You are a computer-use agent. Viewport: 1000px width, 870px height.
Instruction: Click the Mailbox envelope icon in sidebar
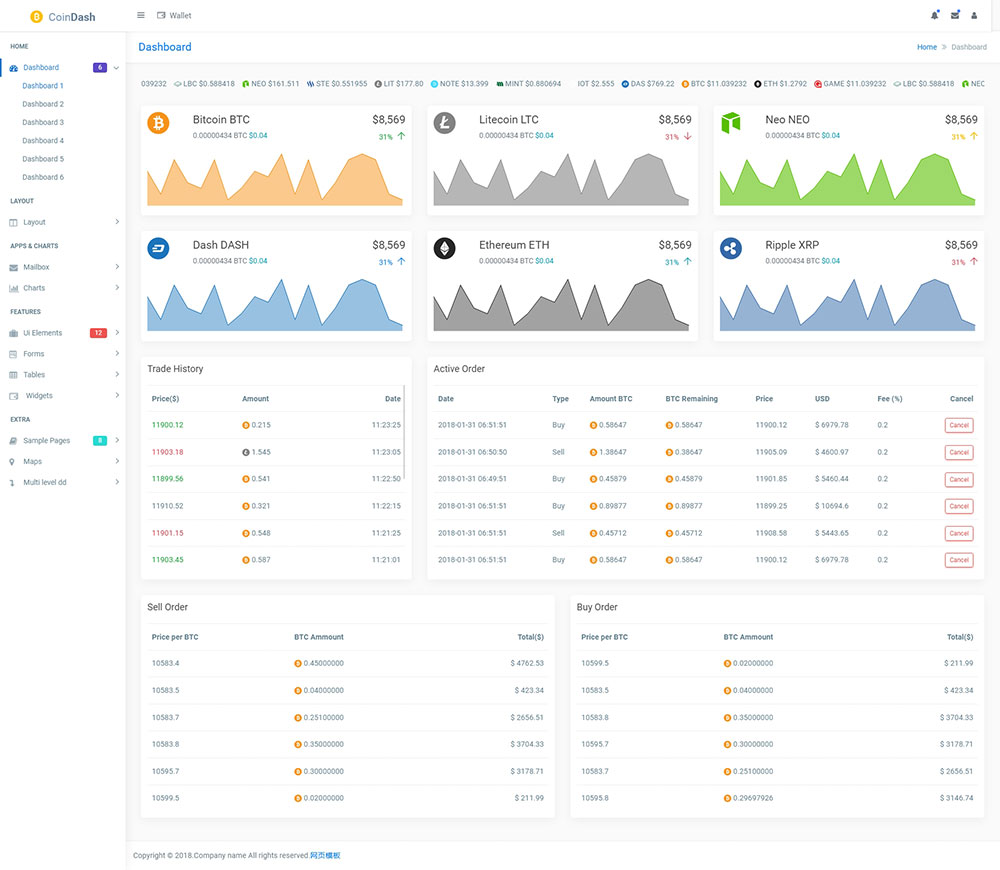click(x=13, y=267)
